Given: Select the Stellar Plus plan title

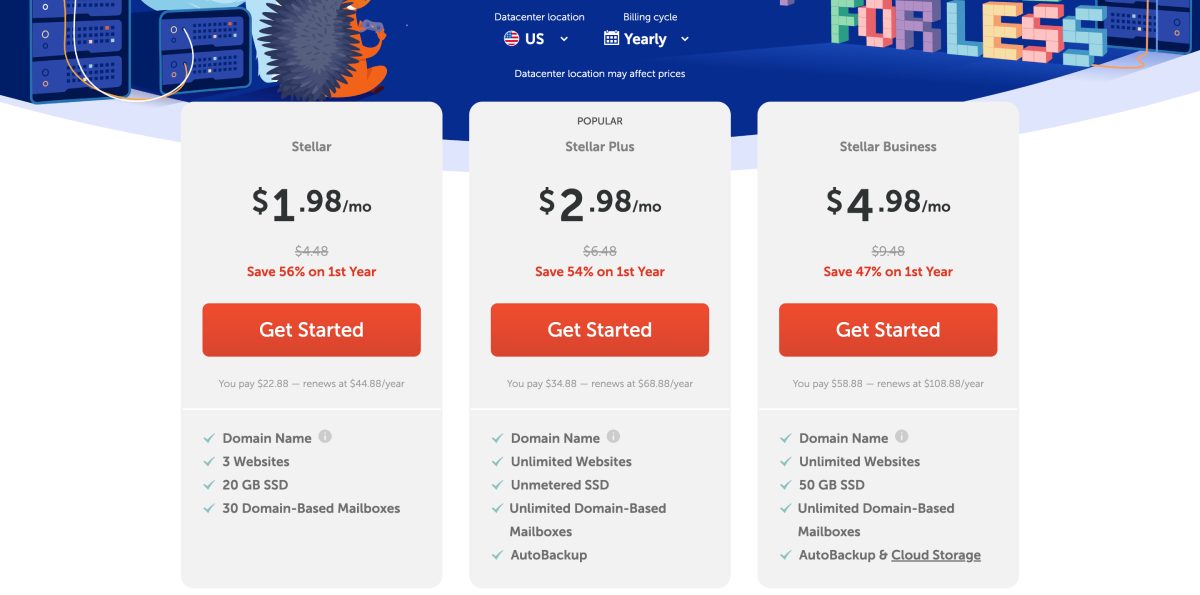Looking at the screenshot, I should pos(600,146).
